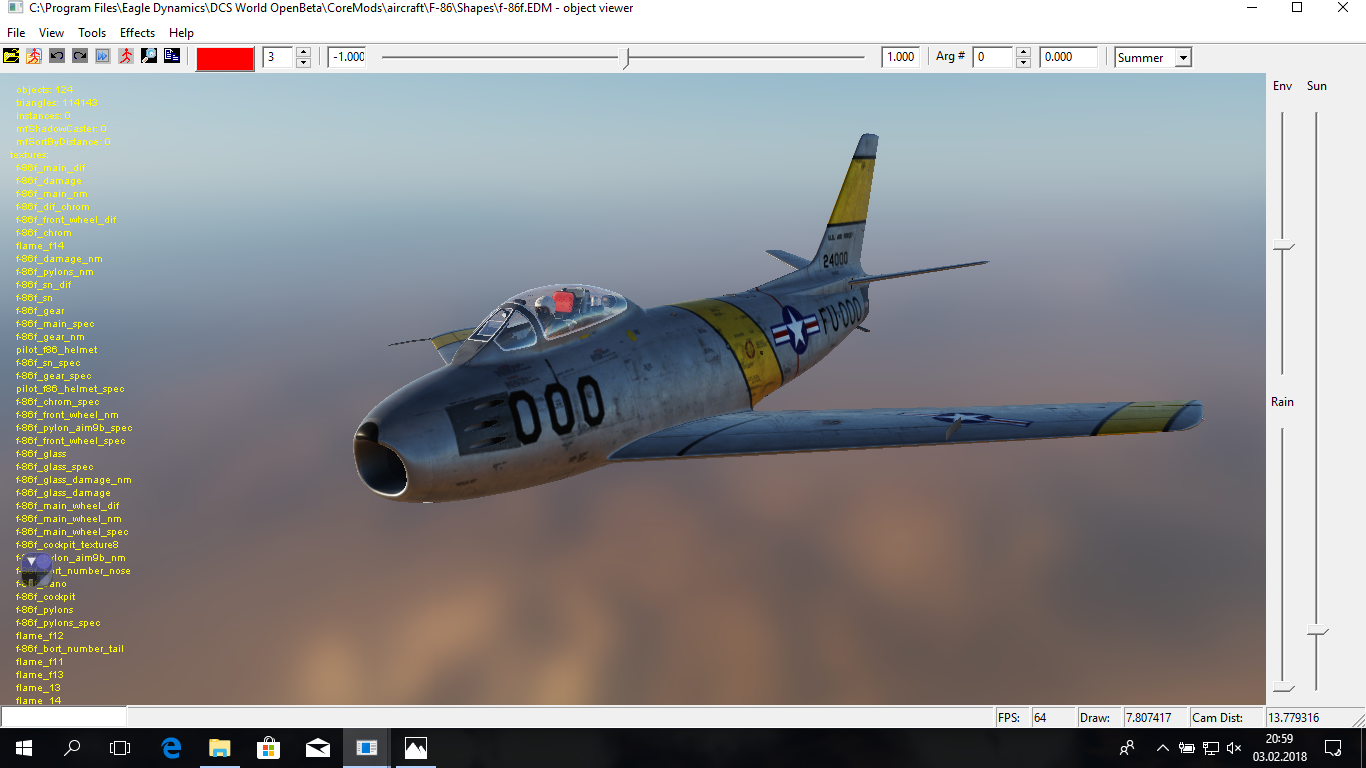
Task: Click the Draw value 7.807417
Action: pyautogui.click(x=1155, y=717)
